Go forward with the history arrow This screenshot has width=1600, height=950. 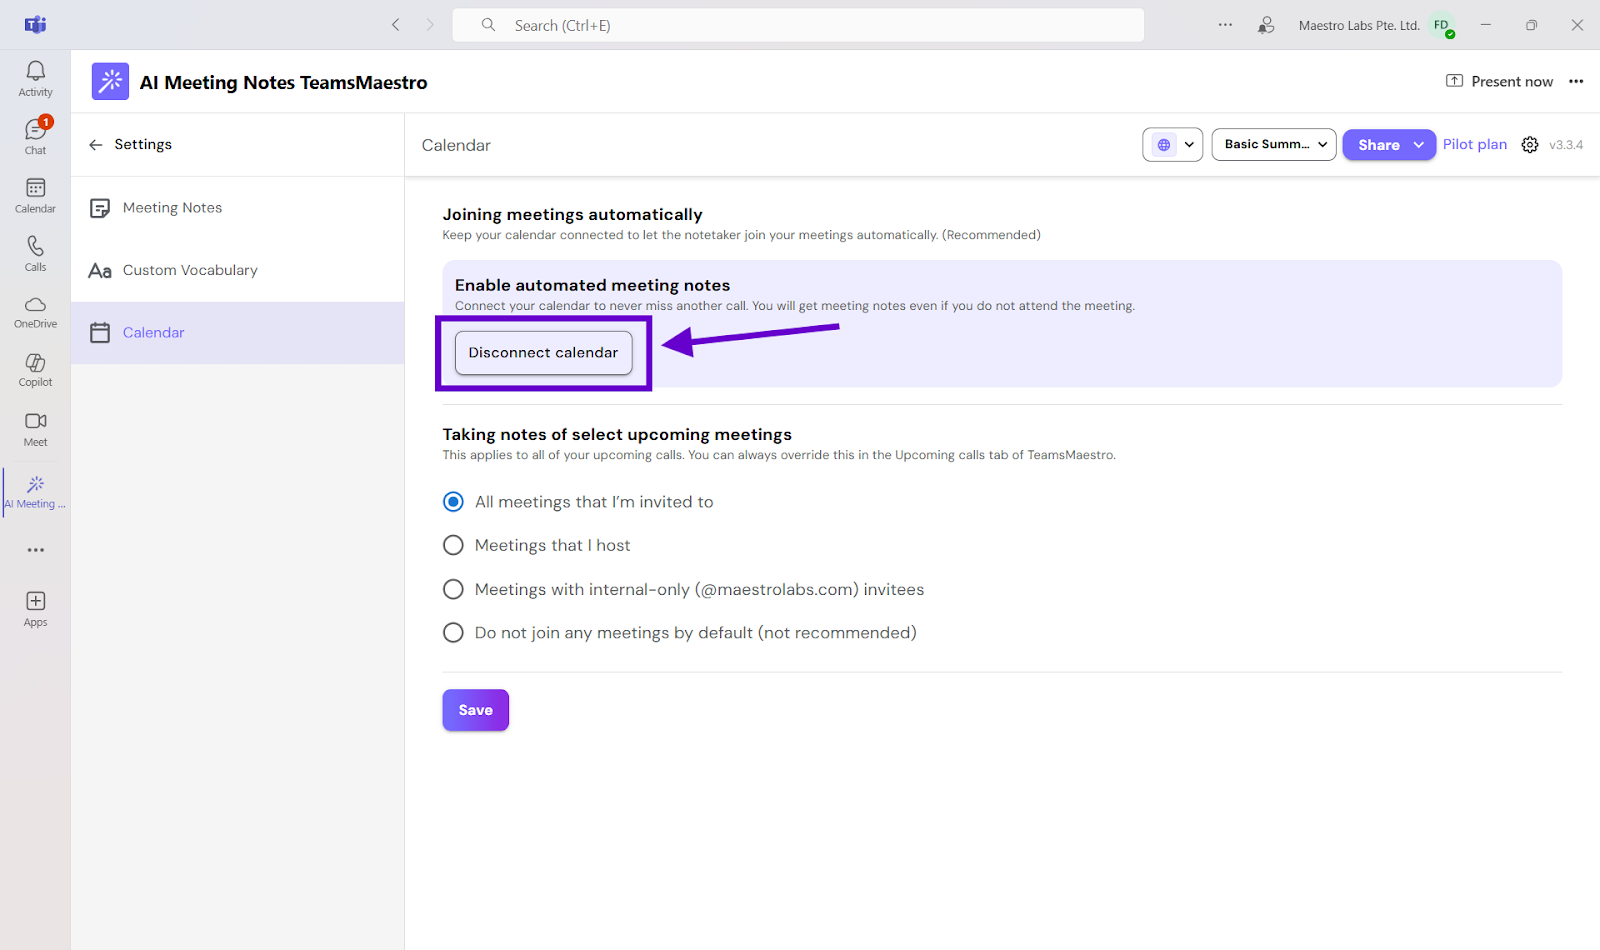point(430,25)
